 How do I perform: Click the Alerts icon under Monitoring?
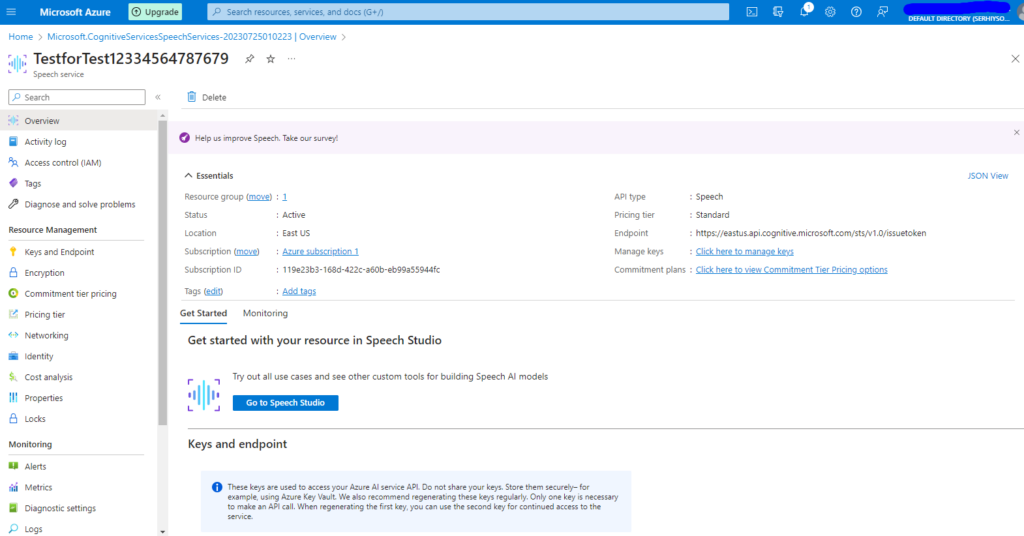point(13,466)
